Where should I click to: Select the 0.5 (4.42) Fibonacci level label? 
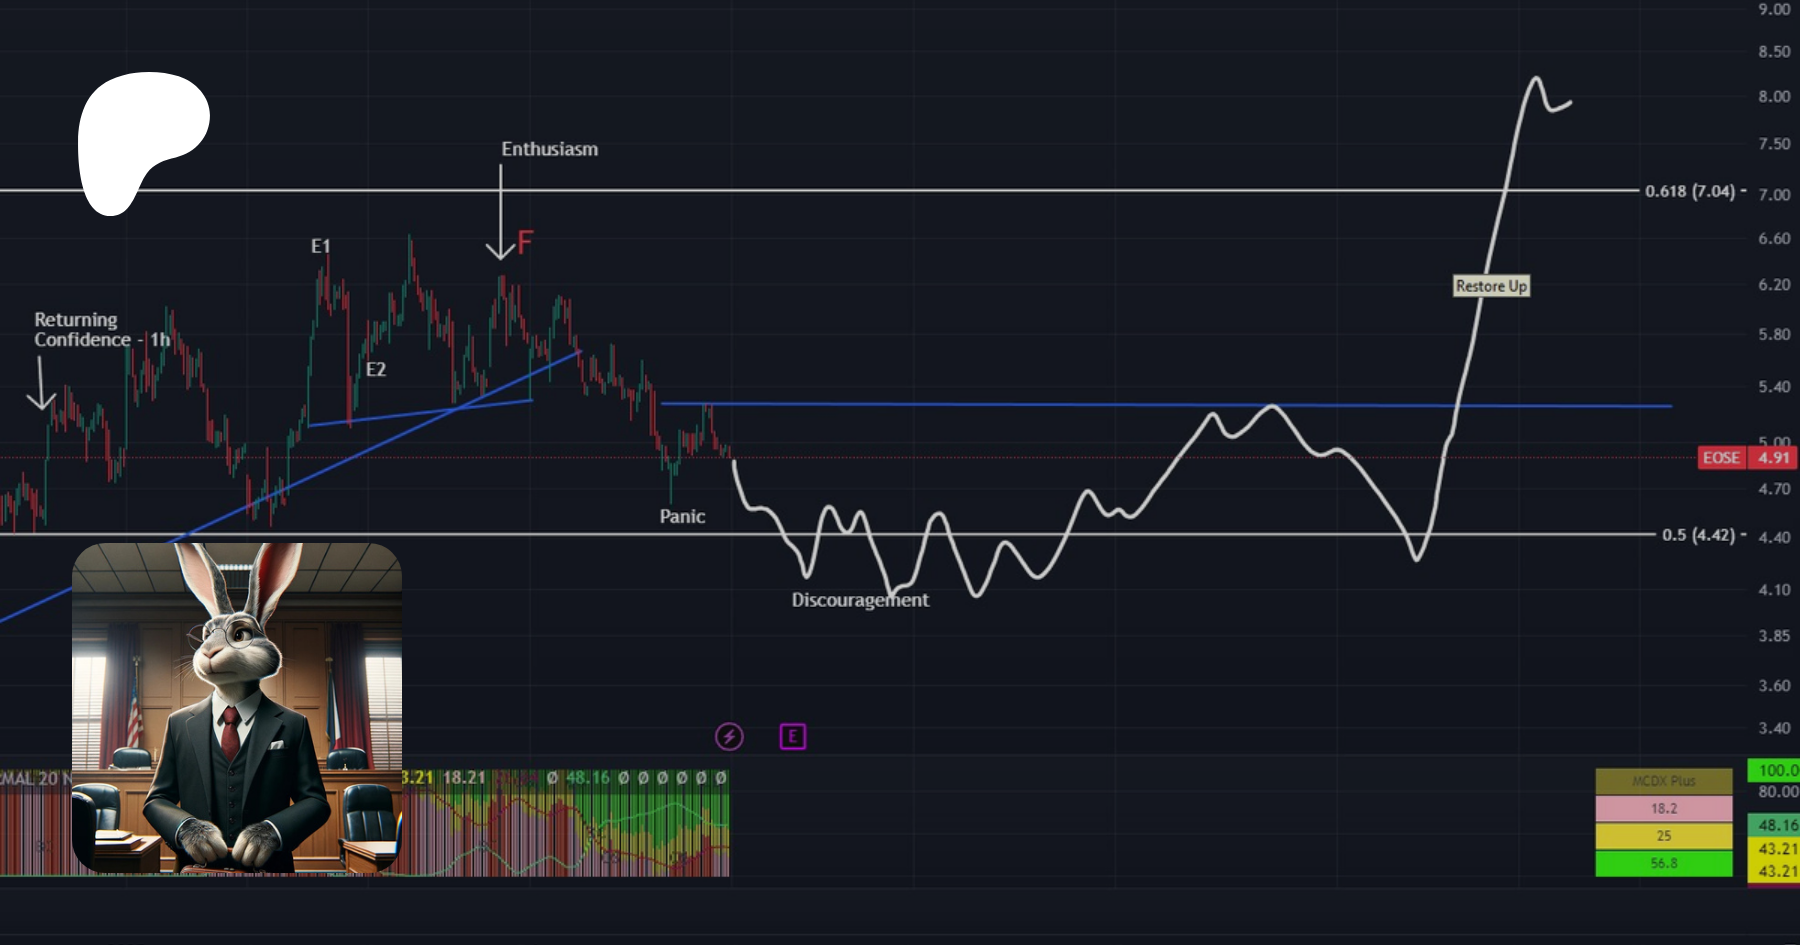click(x=1698, y=535)
